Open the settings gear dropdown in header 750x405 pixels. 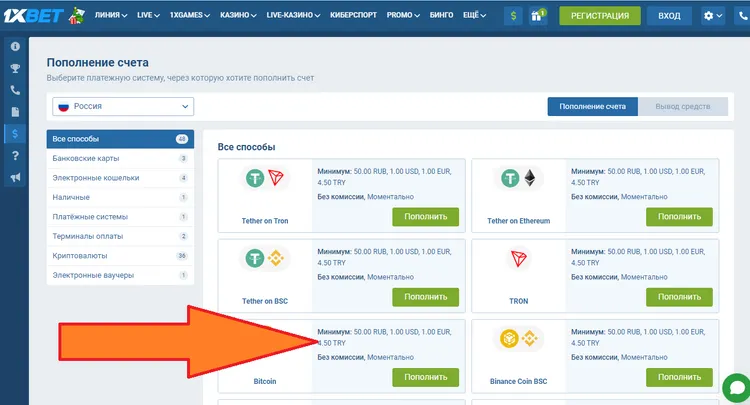coord(714,16)
